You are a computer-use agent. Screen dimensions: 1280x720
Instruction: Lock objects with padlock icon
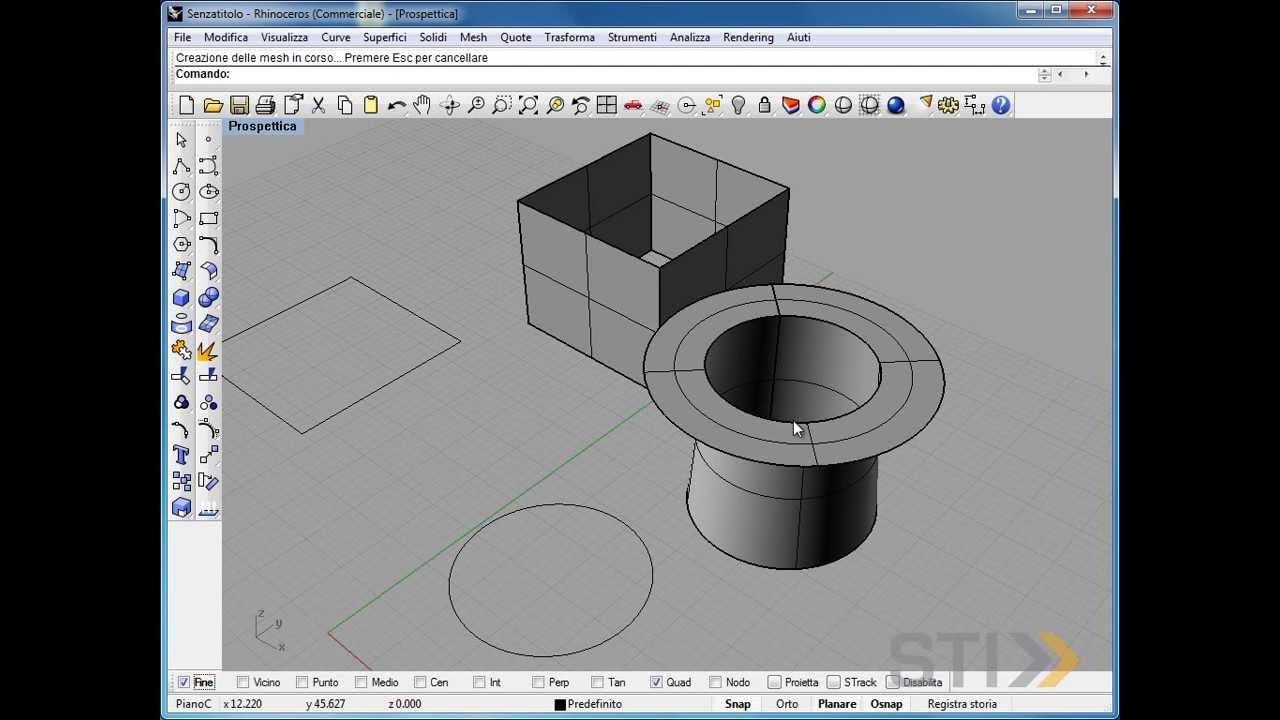(765, 105)
